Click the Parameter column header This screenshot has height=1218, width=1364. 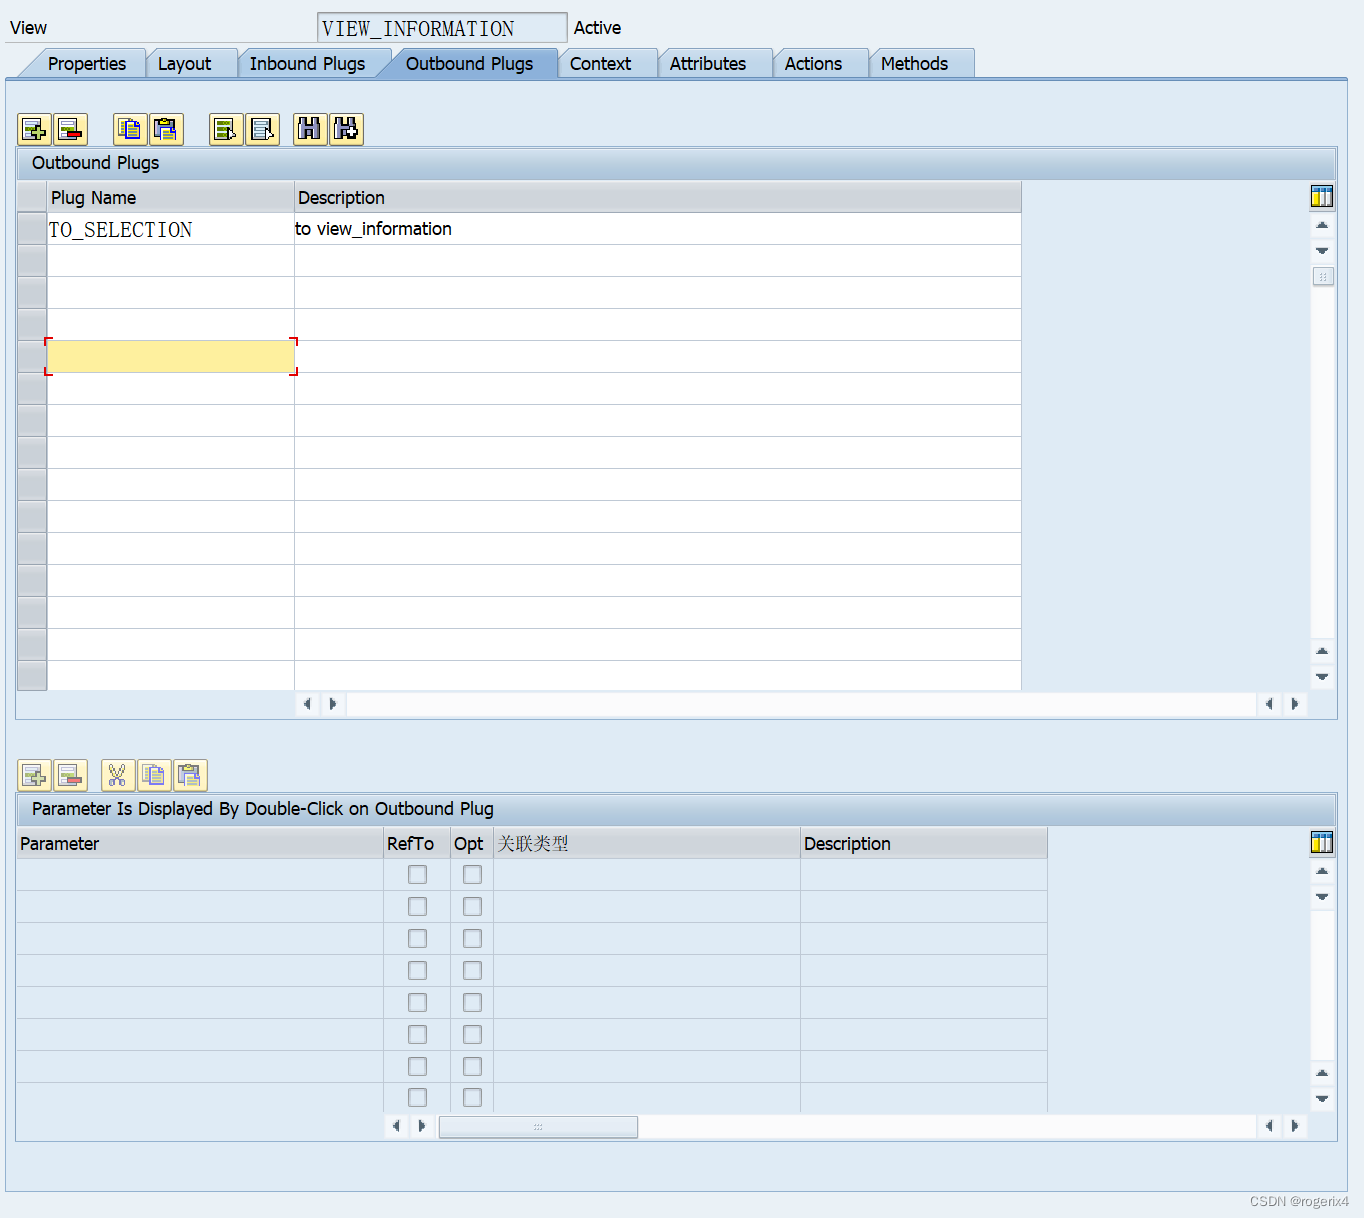click(200, 844)
